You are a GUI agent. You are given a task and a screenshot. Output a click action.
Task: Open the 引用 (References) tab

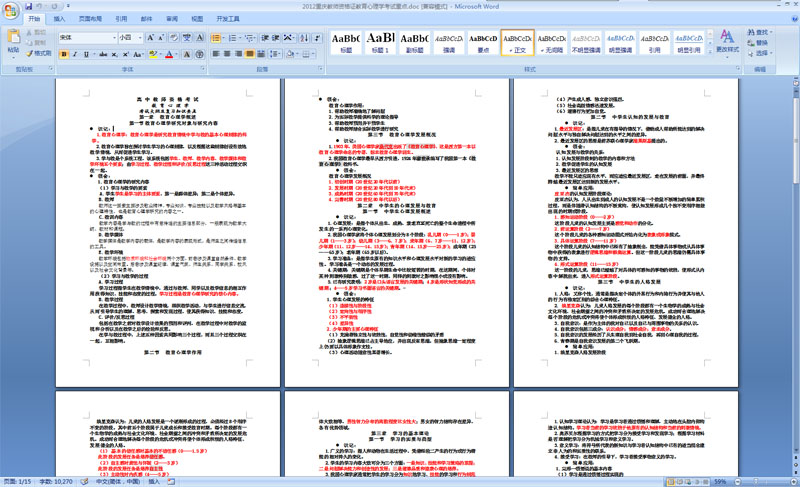point(121,19)
